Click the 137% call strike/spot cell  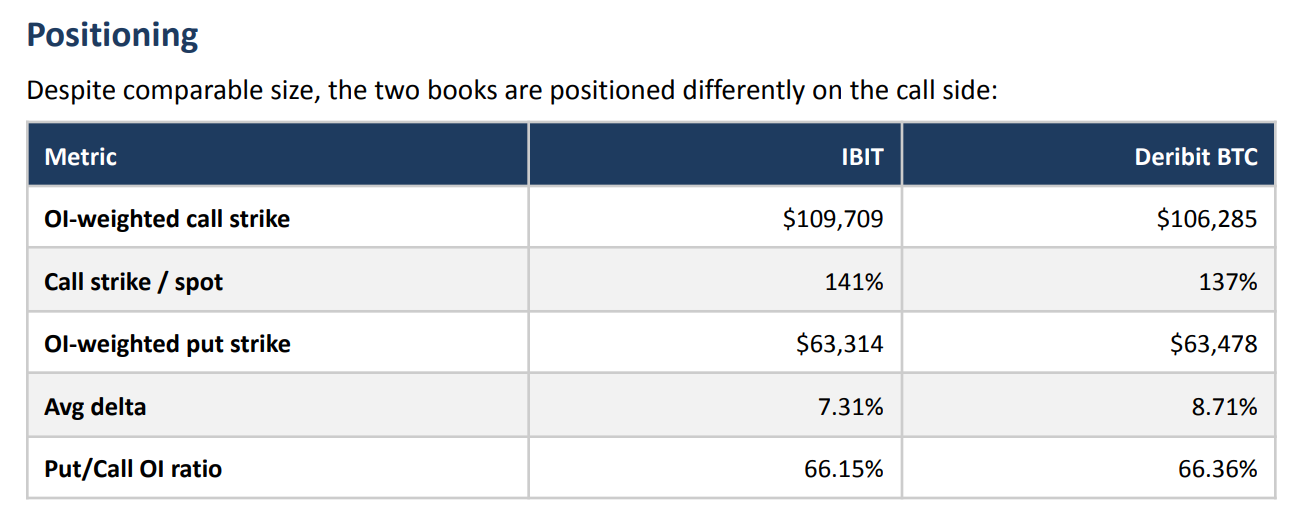click(x=1228, y=282)
